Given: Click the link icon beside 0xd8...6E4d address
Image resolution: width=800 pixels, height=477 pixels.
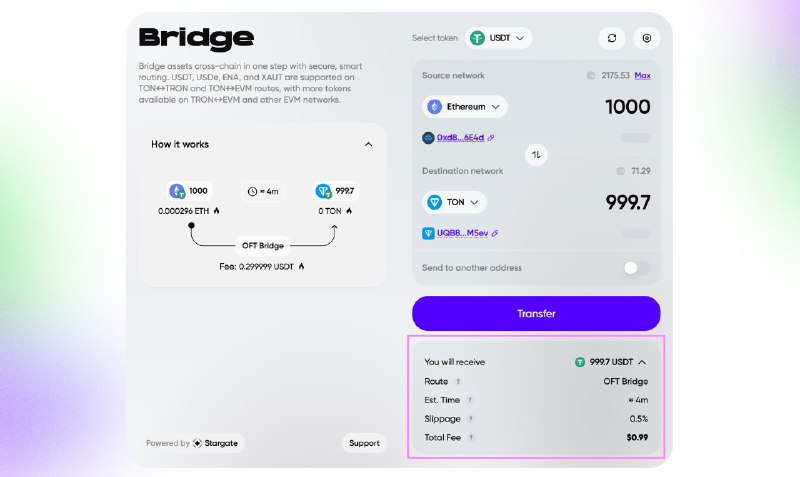Looking at the screenshot, I should tap(491, 138).
